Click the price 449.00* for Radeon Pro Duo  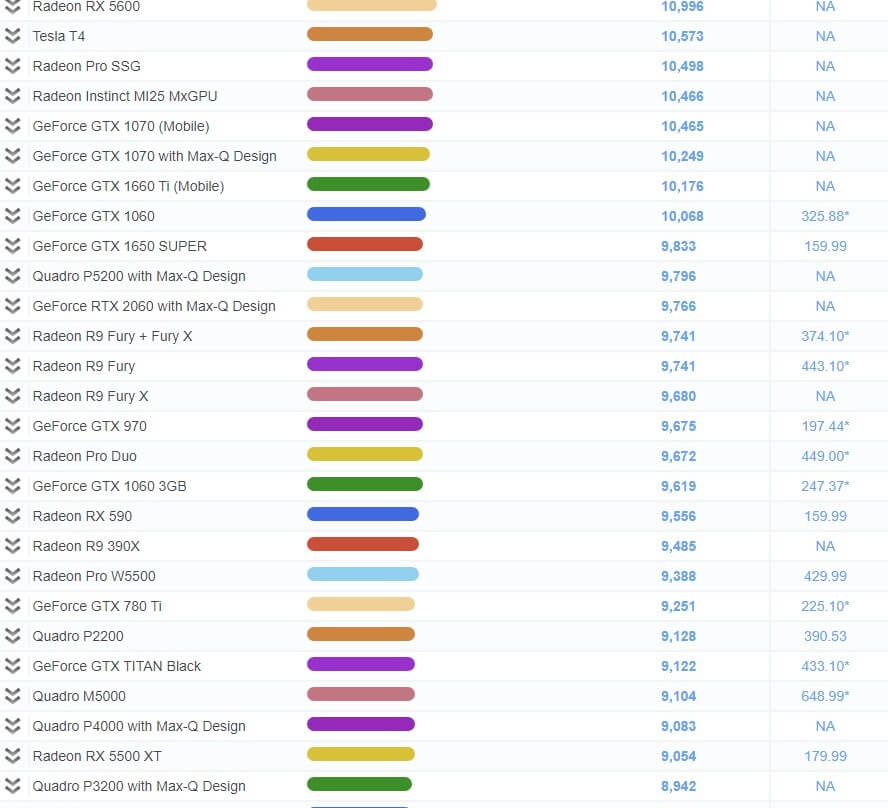pos(825,456)
